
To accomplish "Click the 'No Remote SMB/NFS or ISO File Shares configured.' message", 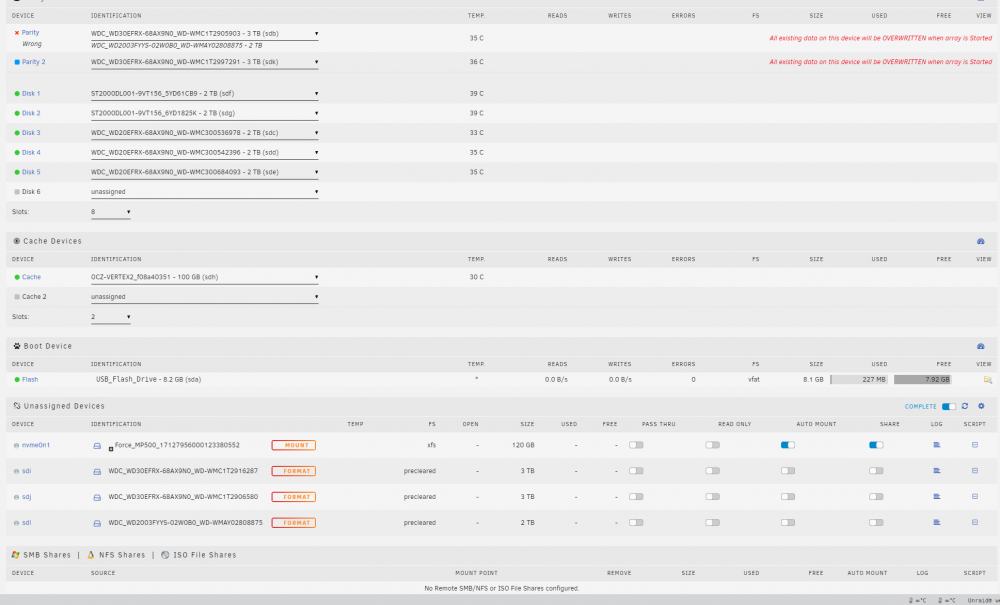I will pos(502,588).
